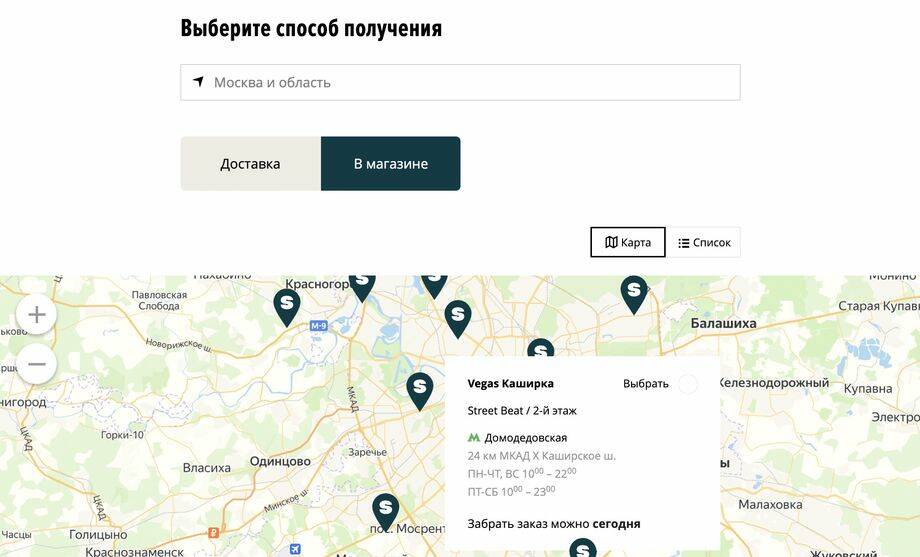Image resolution: width=920 pixels, height=557 pixels.
Task: Click the Одинцово city label on map
Action: pos(280,461)
